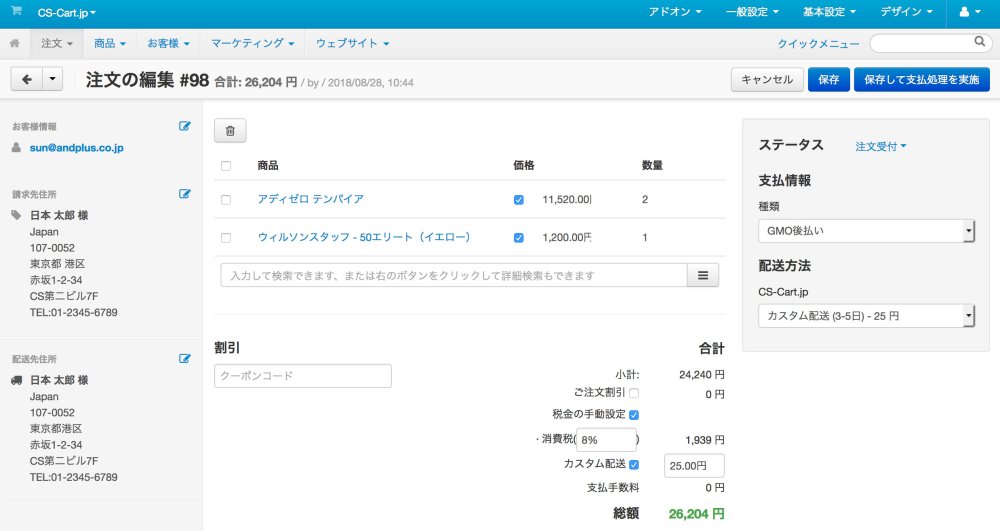Click the 24,240 円 subtotal value

coord(702,375)
